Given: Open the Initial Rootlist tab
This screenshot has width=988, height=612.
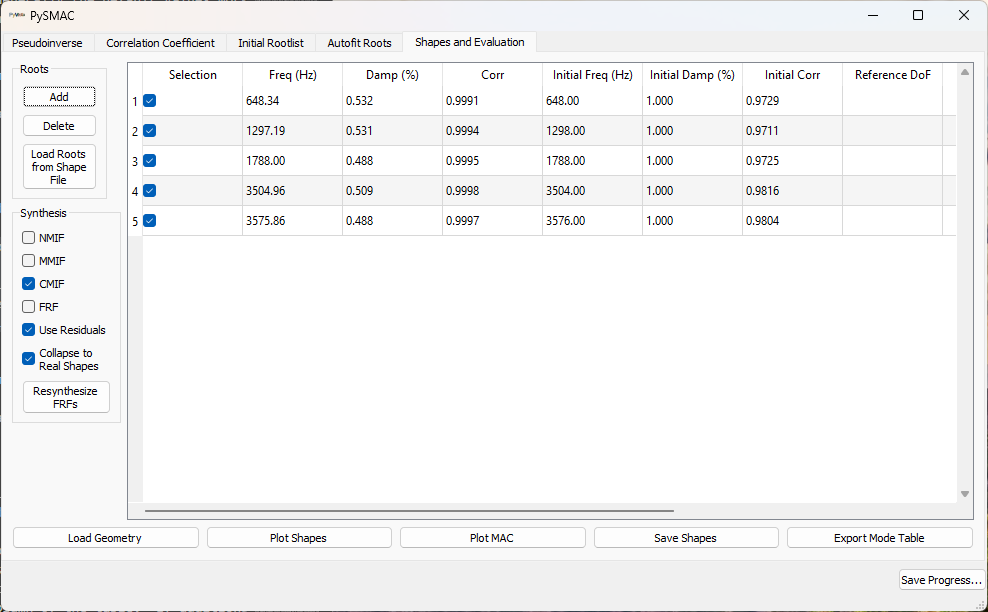Looking at the screenshot, I should [x=270, y=42].
